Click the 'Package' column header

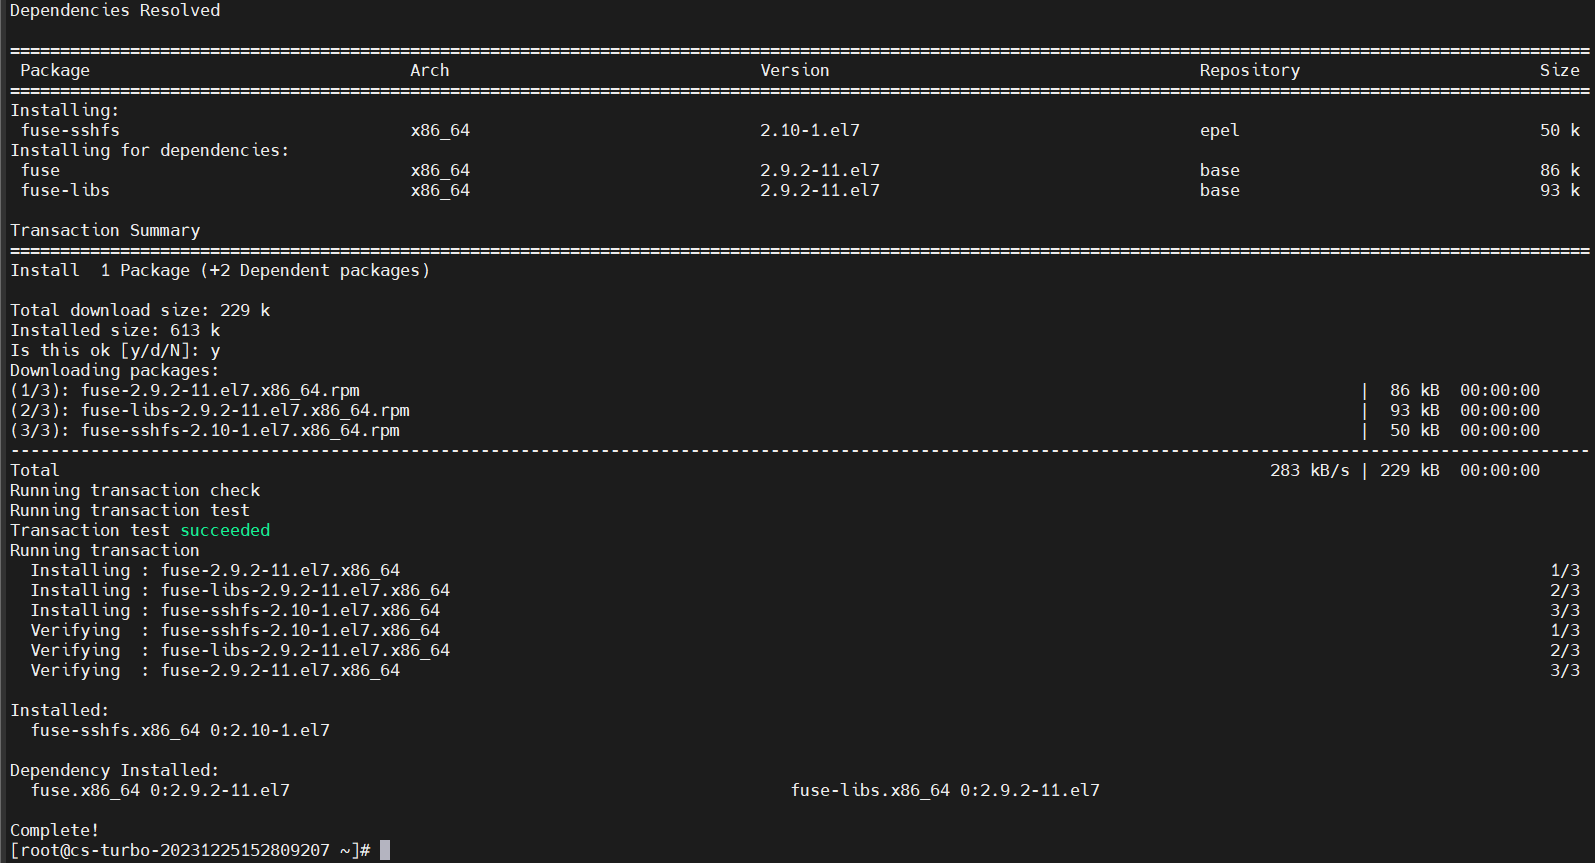coord(55,70)
